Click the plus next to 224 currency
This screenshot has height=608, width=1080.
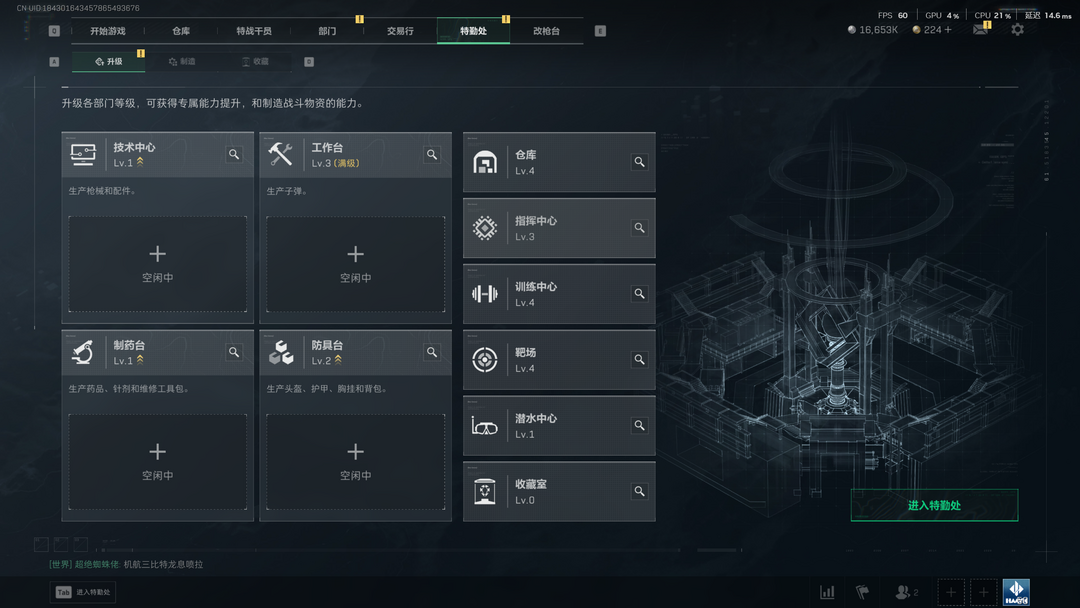tap(948, 30)
